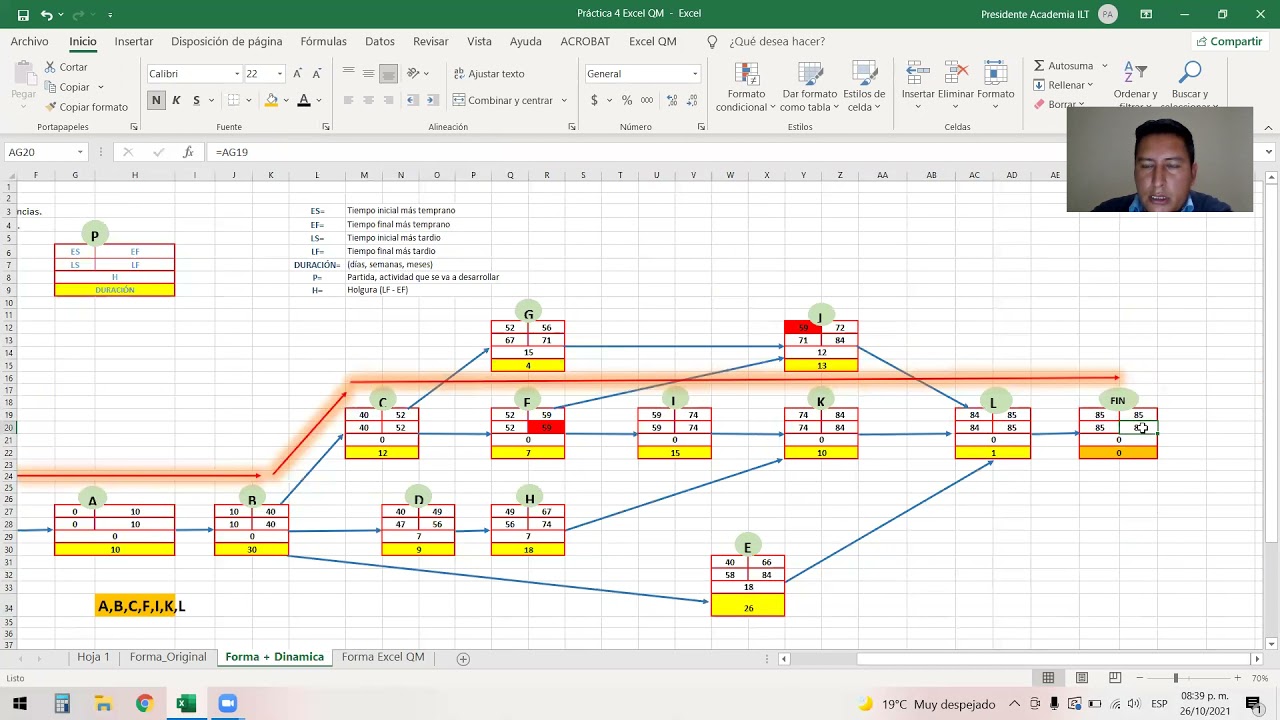Screen dimensions: 1280x720
Task: Align text right
Action: (388, 100)
